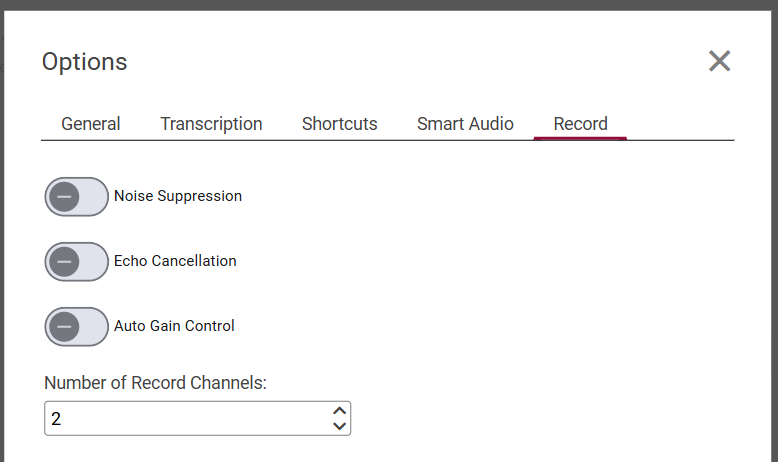Click the Noise Suppression label text

178,197
